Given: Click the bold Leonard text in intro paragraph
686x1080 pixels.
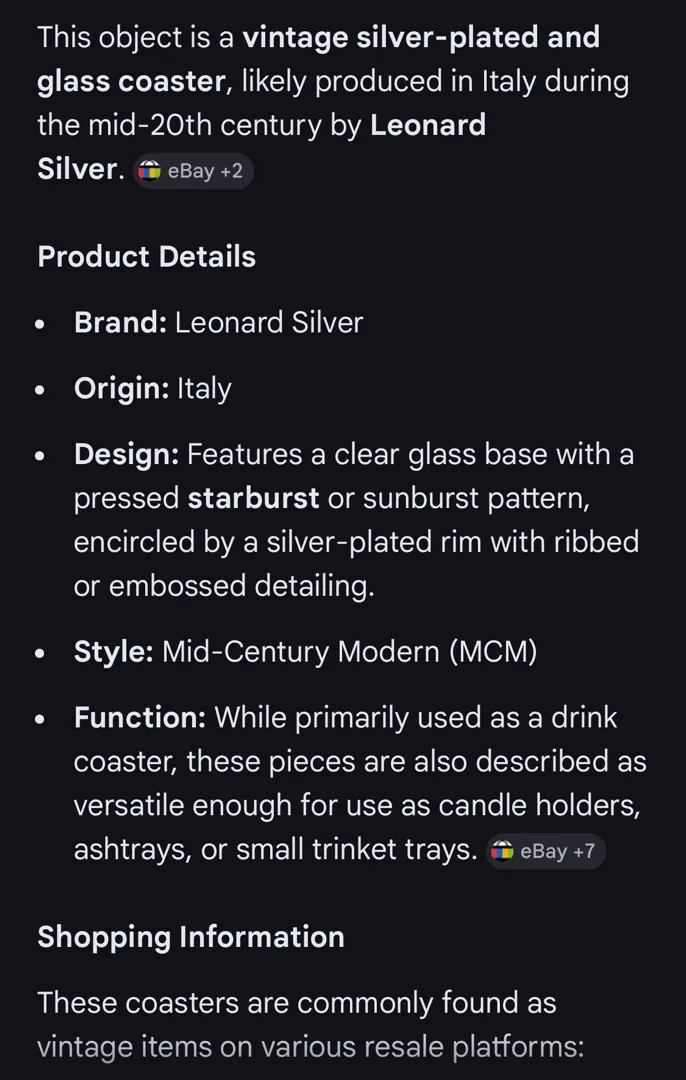Looking at the screenshot, I should click(428, 125).
